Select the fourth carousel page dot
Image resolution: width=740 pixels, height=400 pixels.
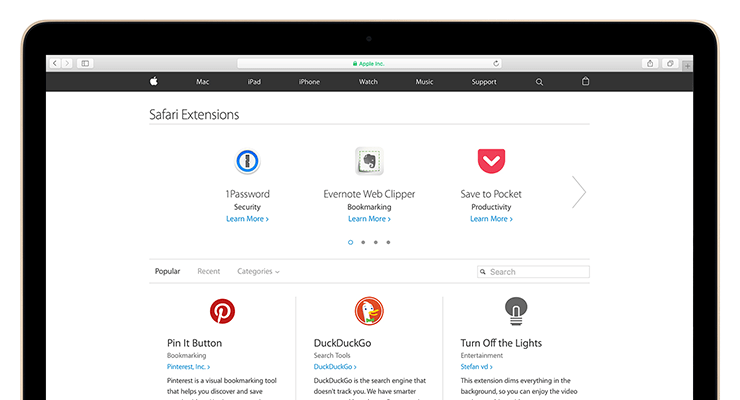pyautogui.click(x=388, y=242)
